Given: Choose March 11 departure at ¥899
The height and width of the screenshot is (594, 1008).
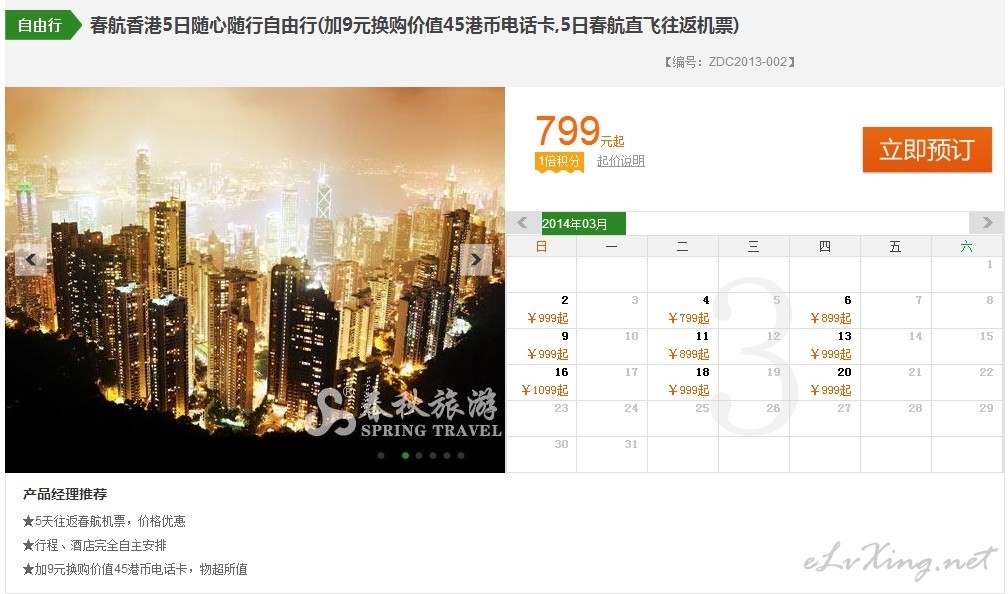Looking at the screenshot, I should [x=683, y=346].
